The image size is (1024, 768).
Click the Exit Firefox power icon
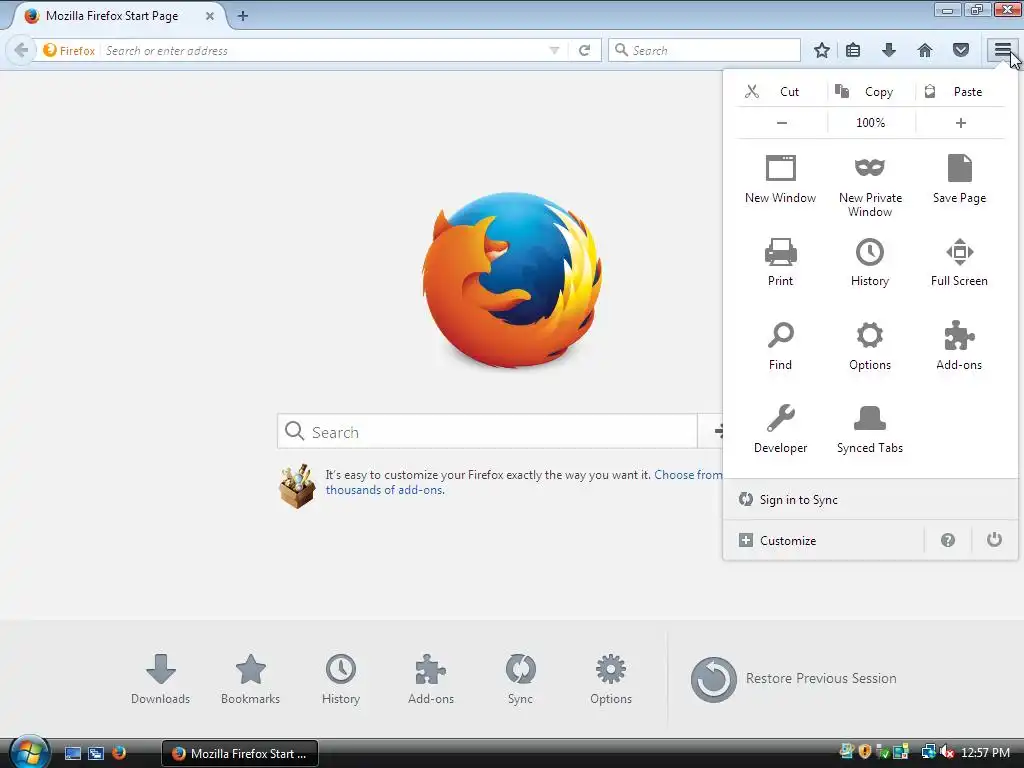(994, 539)
